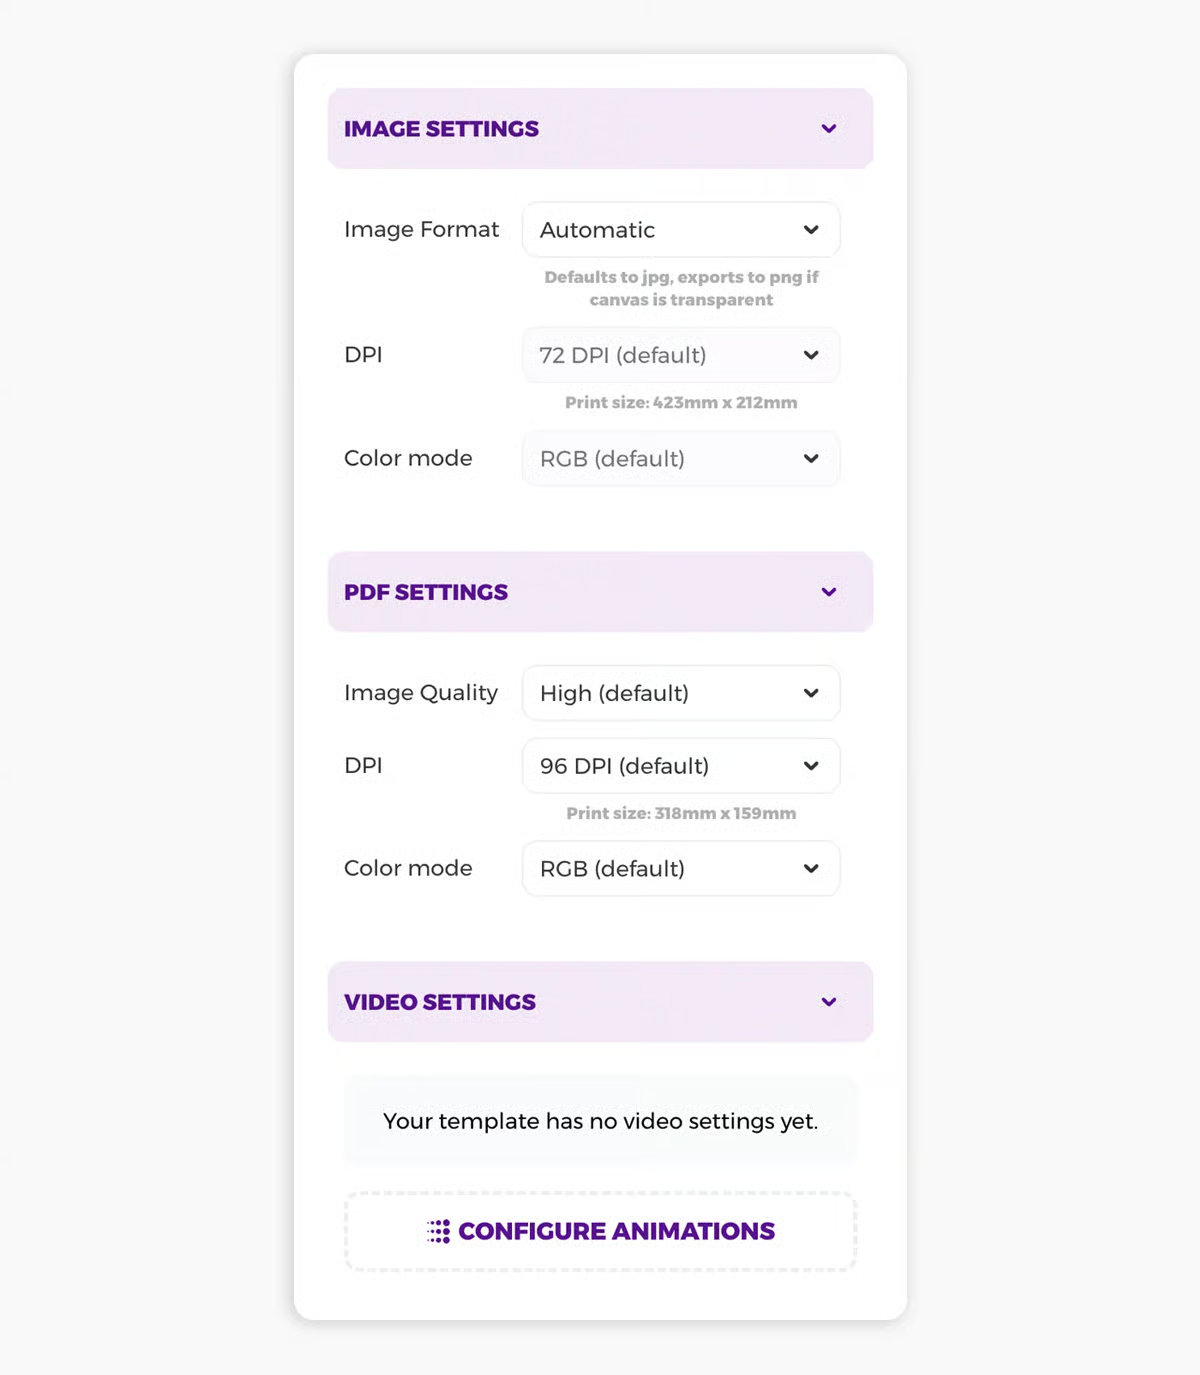Click the dotted grid icon beside Configure Animations
Screen dimensions: 1200x1375
pos(439,1231)
